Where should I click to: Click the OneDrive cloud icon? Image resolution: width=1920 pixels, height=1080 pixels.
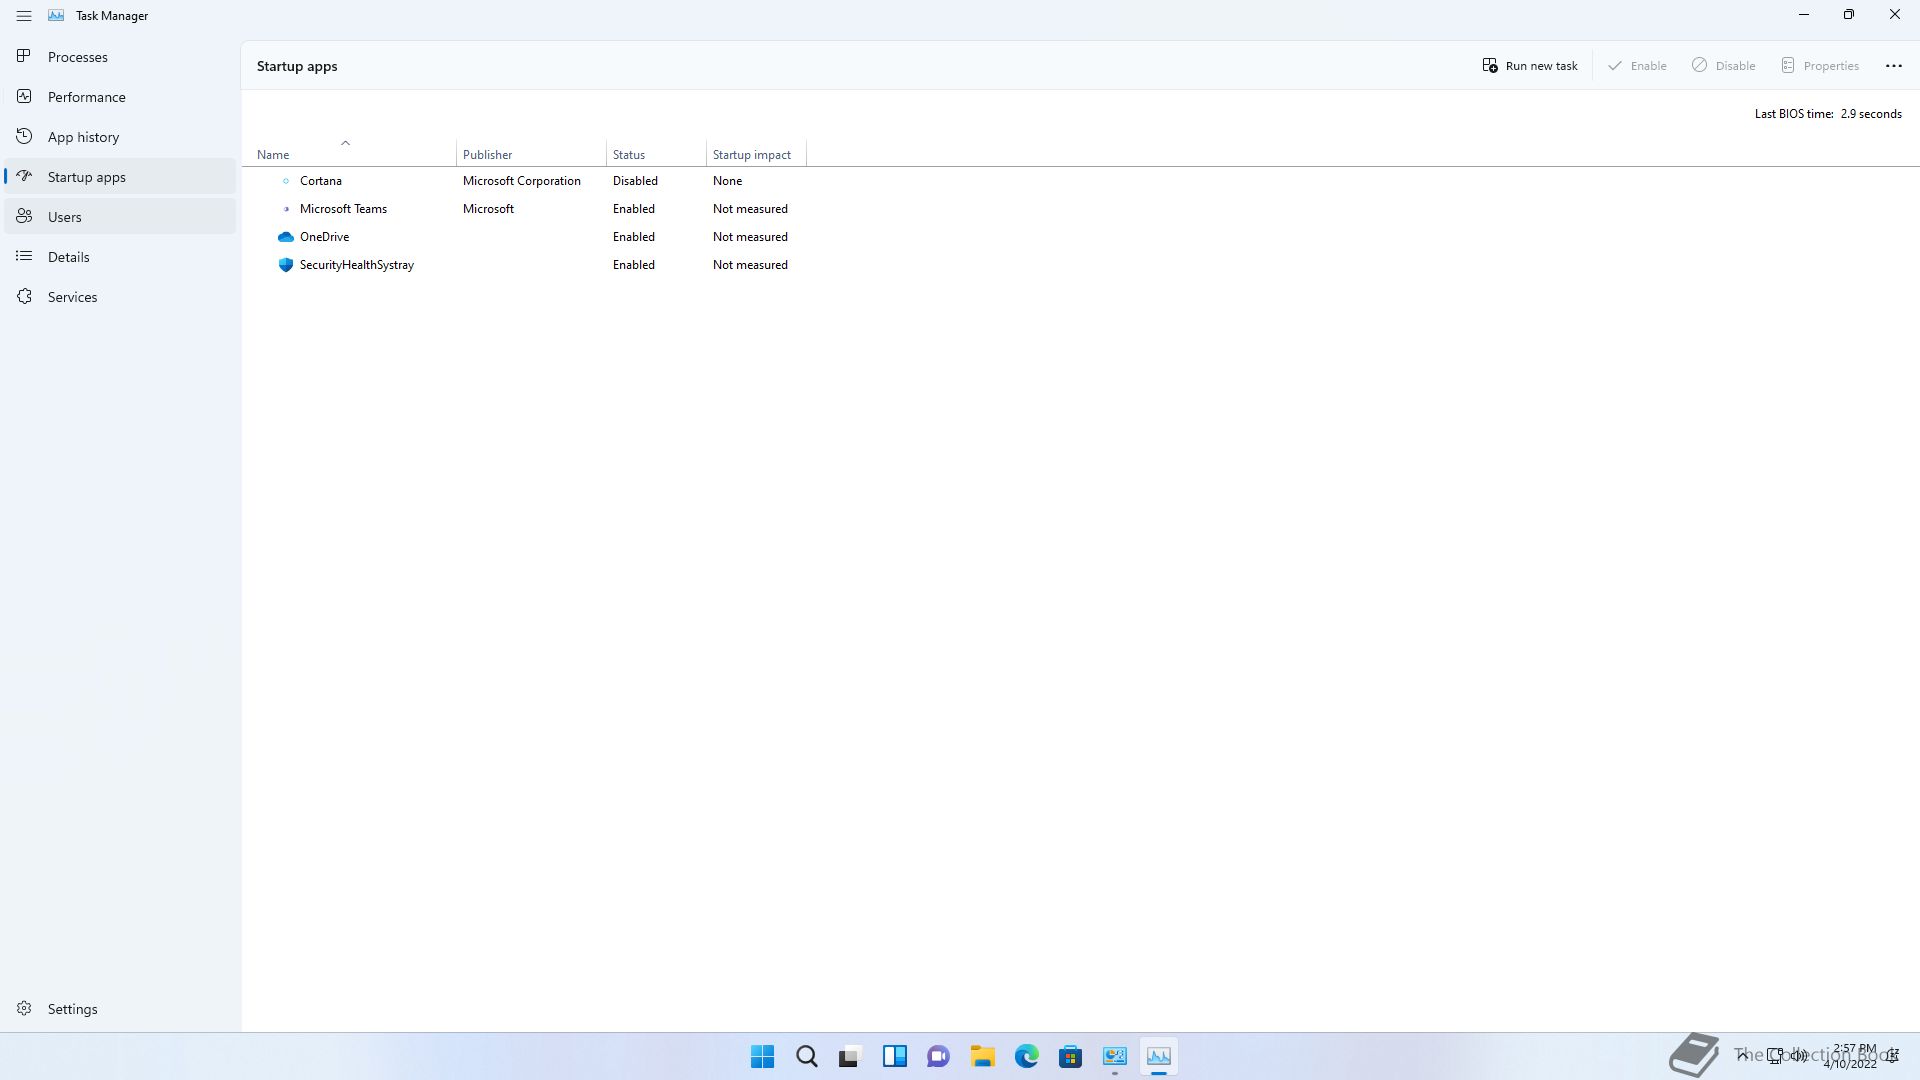285,237
